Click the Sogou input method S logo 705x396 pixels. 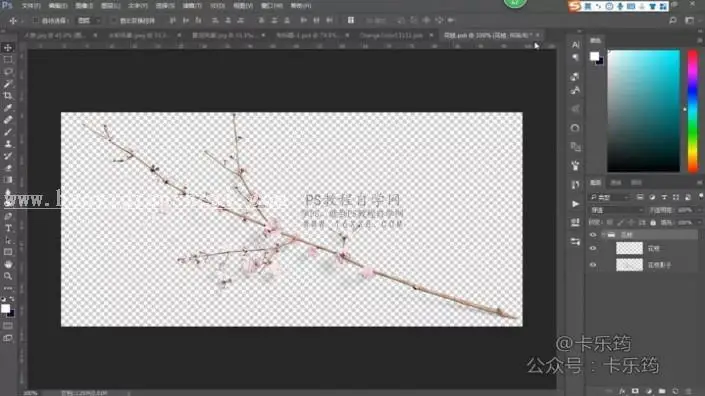tap(574, 6)
